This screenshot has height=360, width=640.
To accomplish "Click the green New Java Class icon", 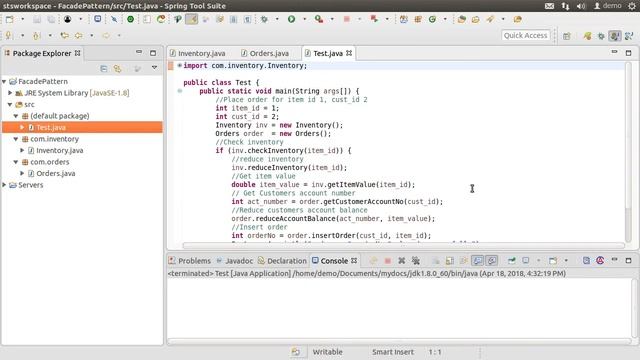I will (432, 19).
